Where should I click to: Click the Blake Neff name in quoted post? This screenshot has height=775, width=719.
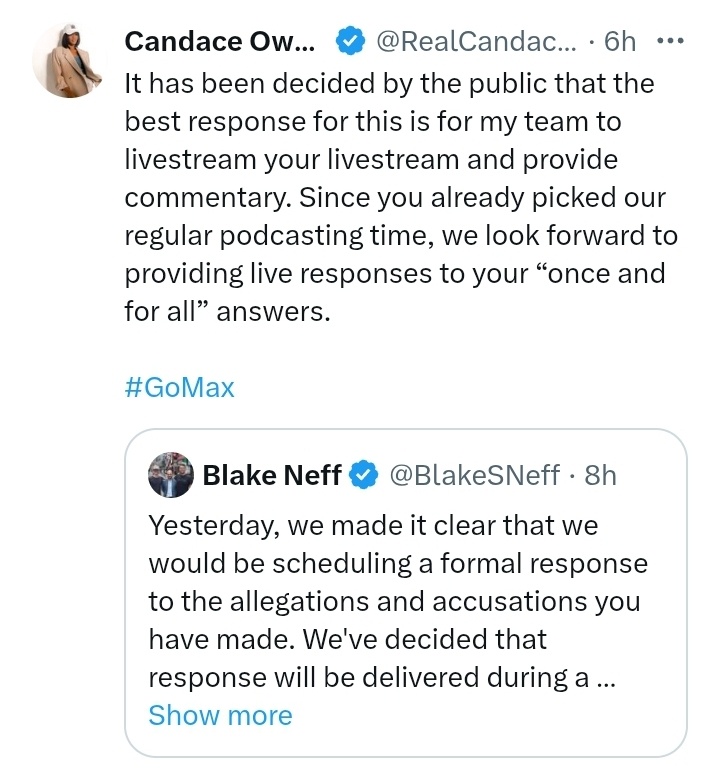[272, 474]
